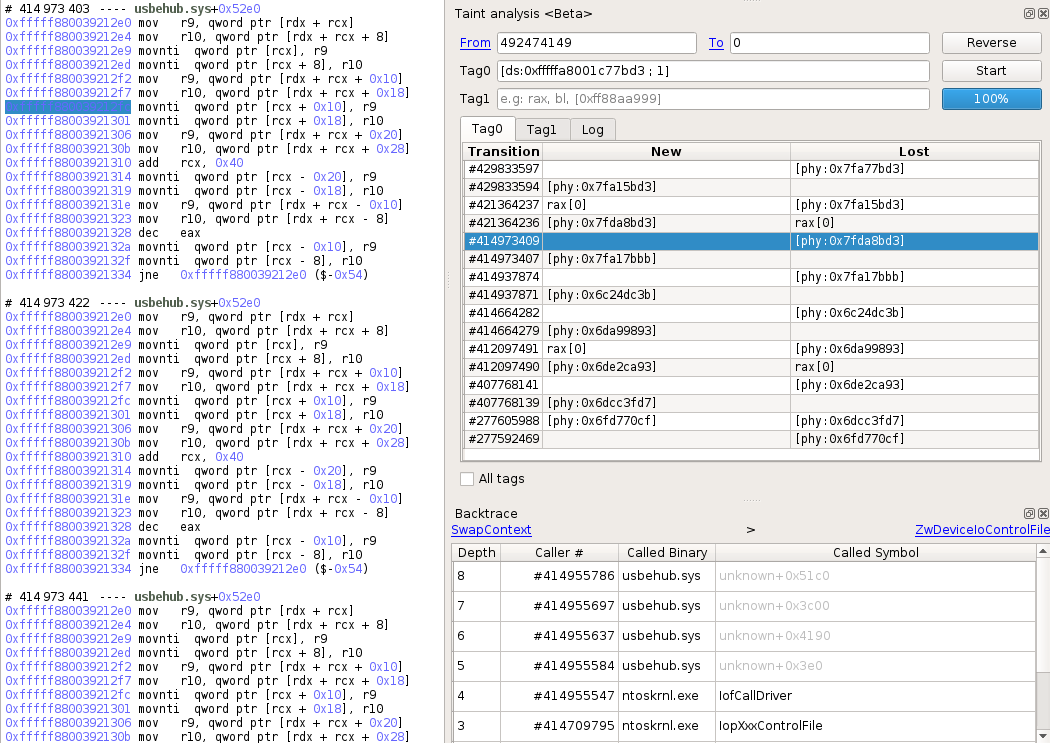The width and height of the screenshot is (1050, 743).
Task: Float the Taint analysis panel
Action: [x=1028, y=14]
